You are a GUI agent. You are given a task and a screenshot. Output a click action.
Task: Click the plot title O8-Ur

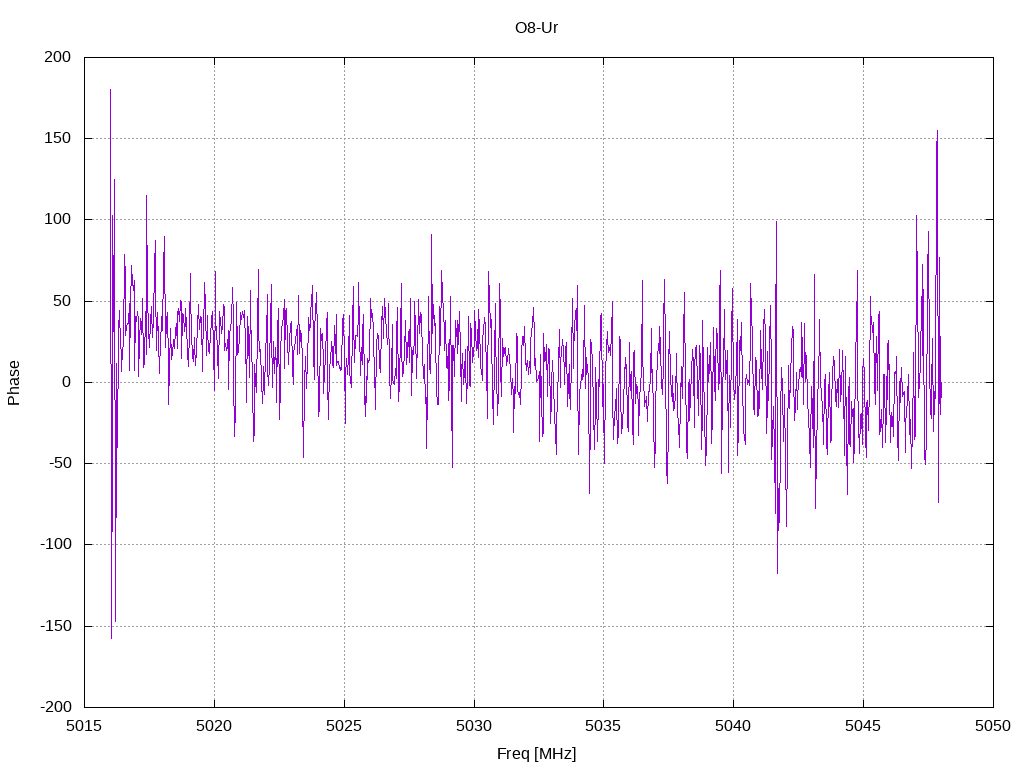pos(536,28)
